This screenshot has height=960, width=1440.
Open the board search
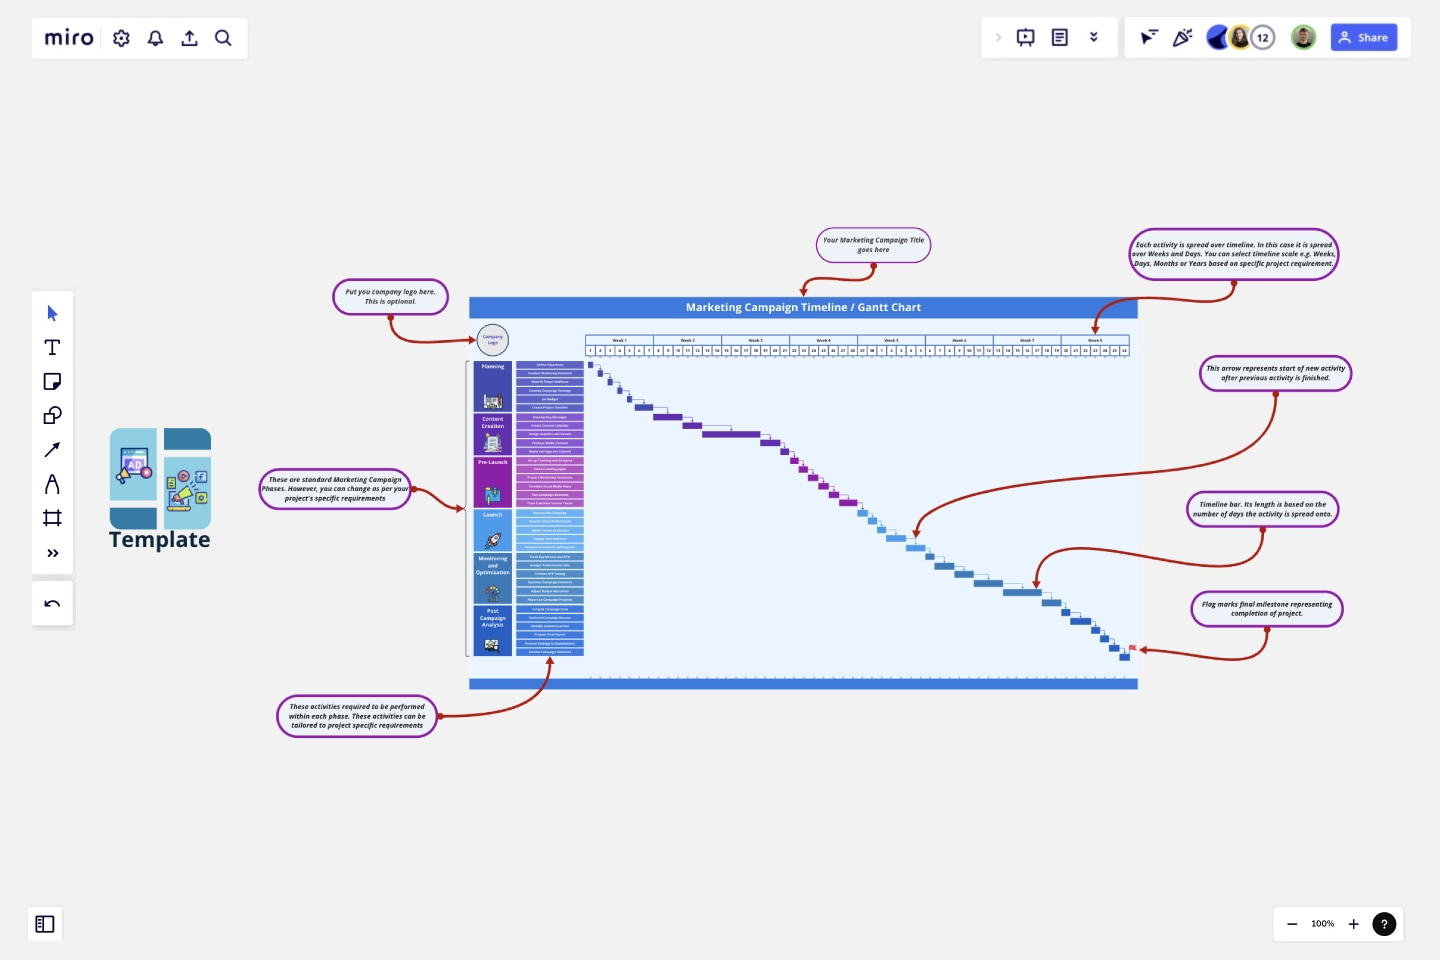223,38
